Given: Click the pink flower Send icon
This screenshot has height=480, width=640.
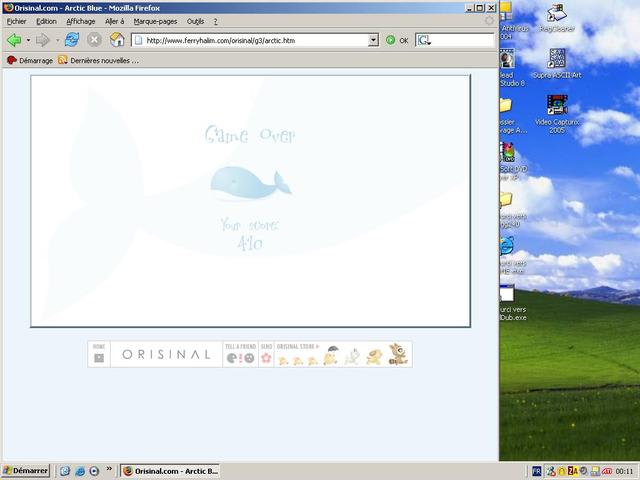Looking at the screenshot, I should (x=266, y=358).
